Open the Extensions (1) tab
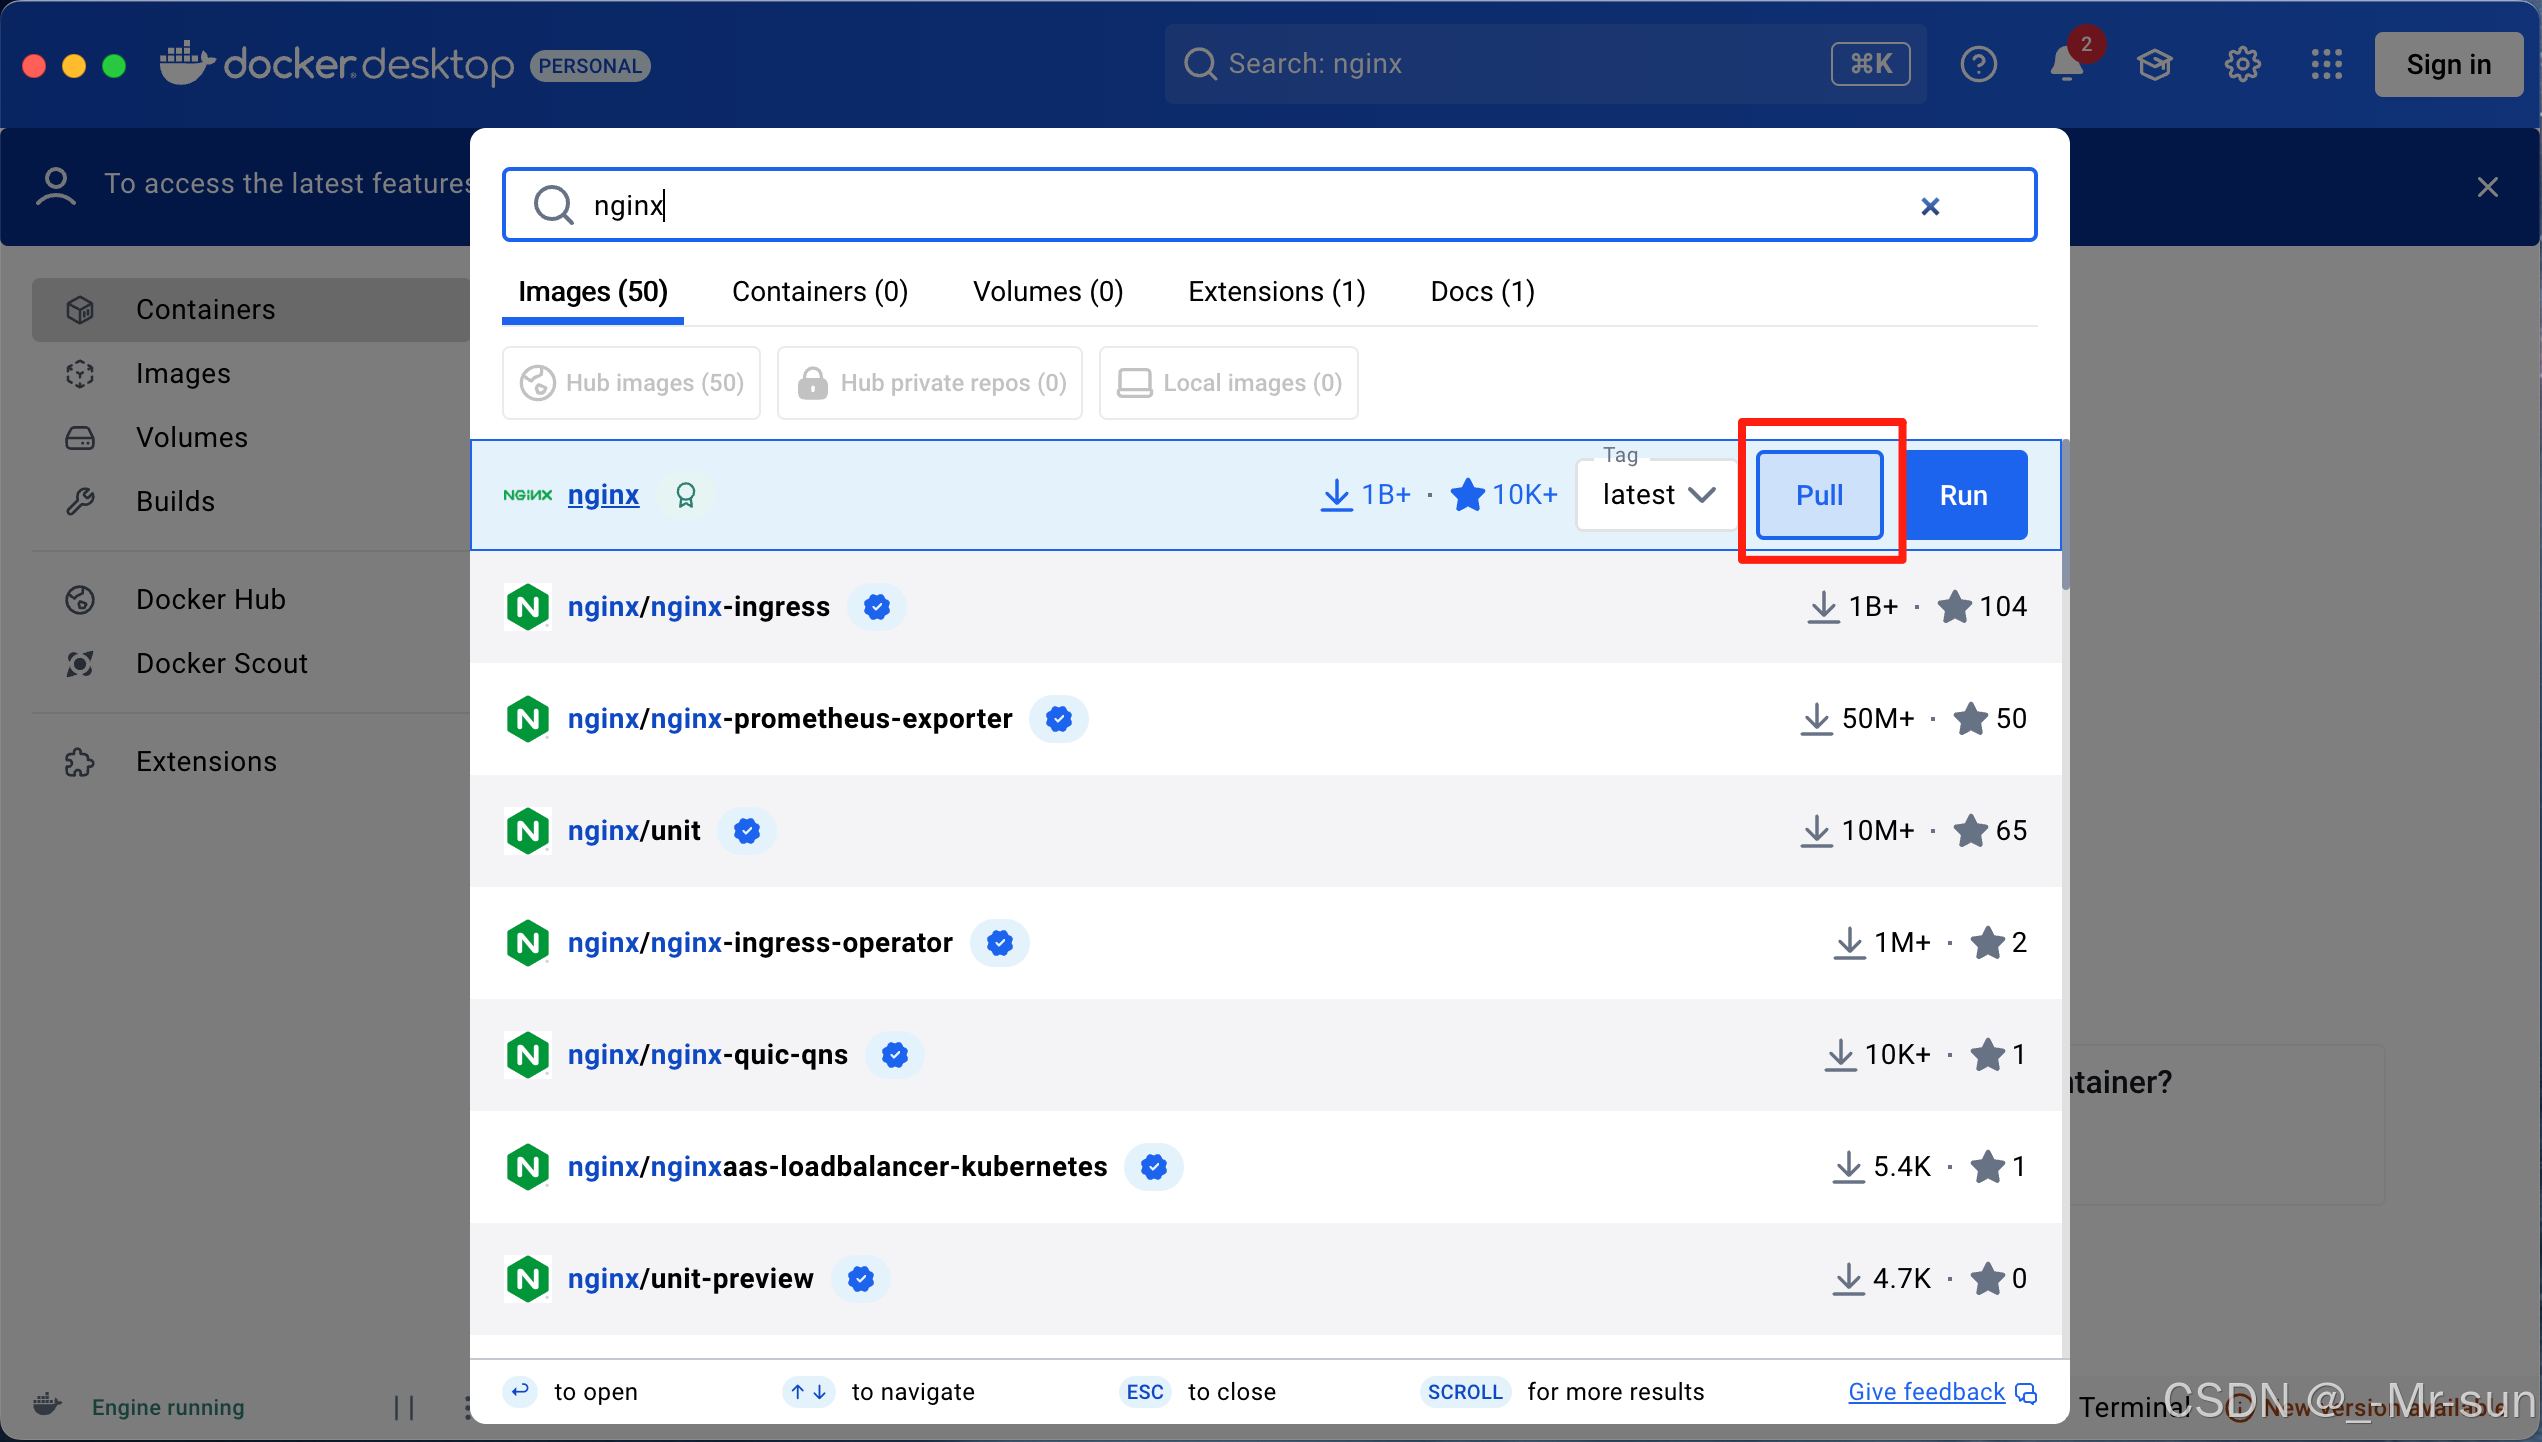 click(1276, 292)
